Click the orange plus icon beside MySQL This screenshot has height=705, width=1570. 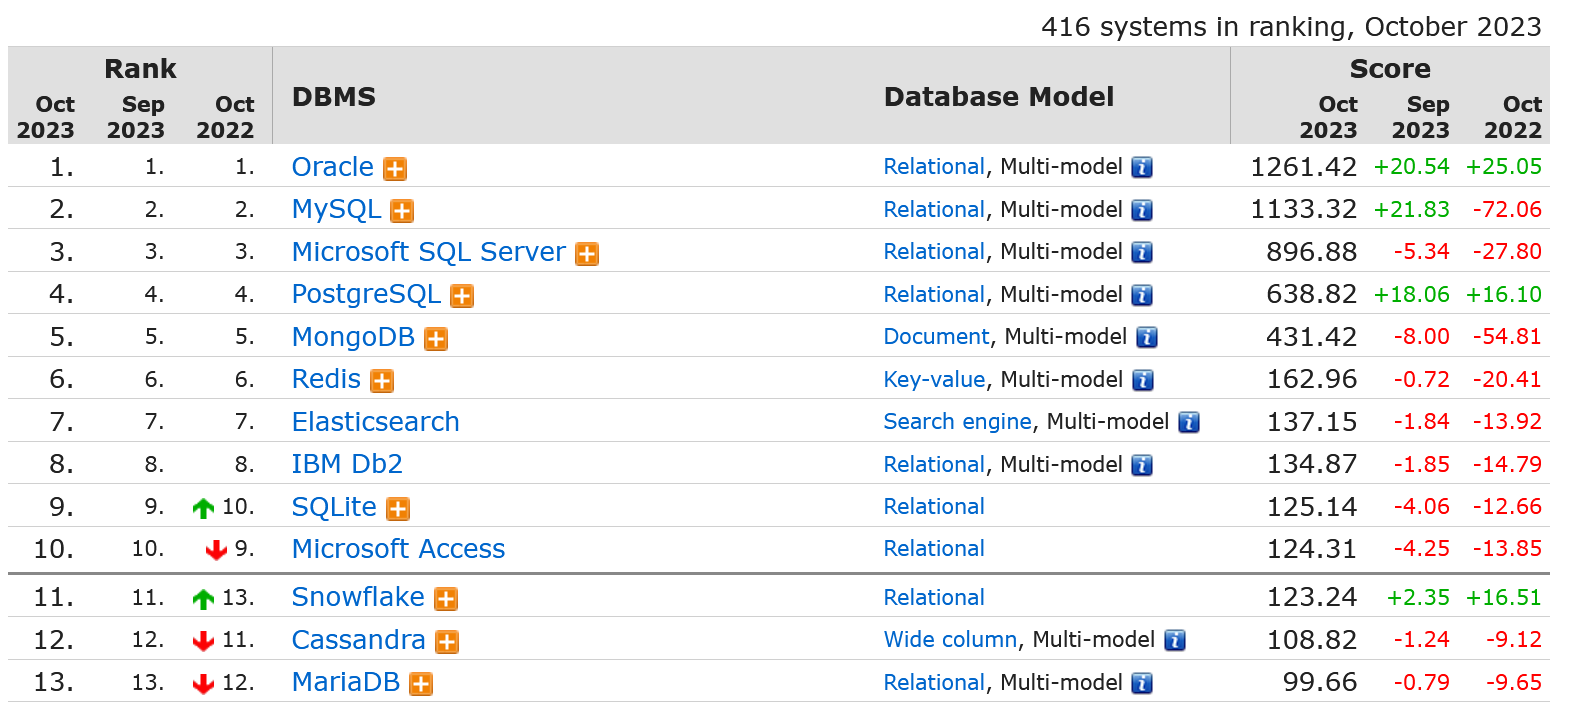(x=402, y=211)
